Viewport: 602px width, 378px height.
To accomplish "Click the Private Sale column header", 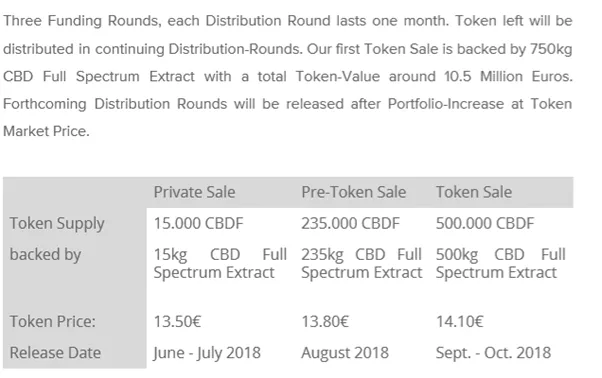I will click(x=194, y=192).
